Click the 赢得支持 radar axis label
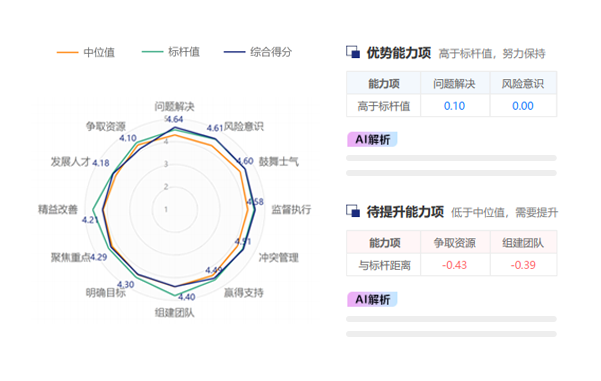This screenshot has height=381, width=601. pyautogui.click(x=244, y=293)
